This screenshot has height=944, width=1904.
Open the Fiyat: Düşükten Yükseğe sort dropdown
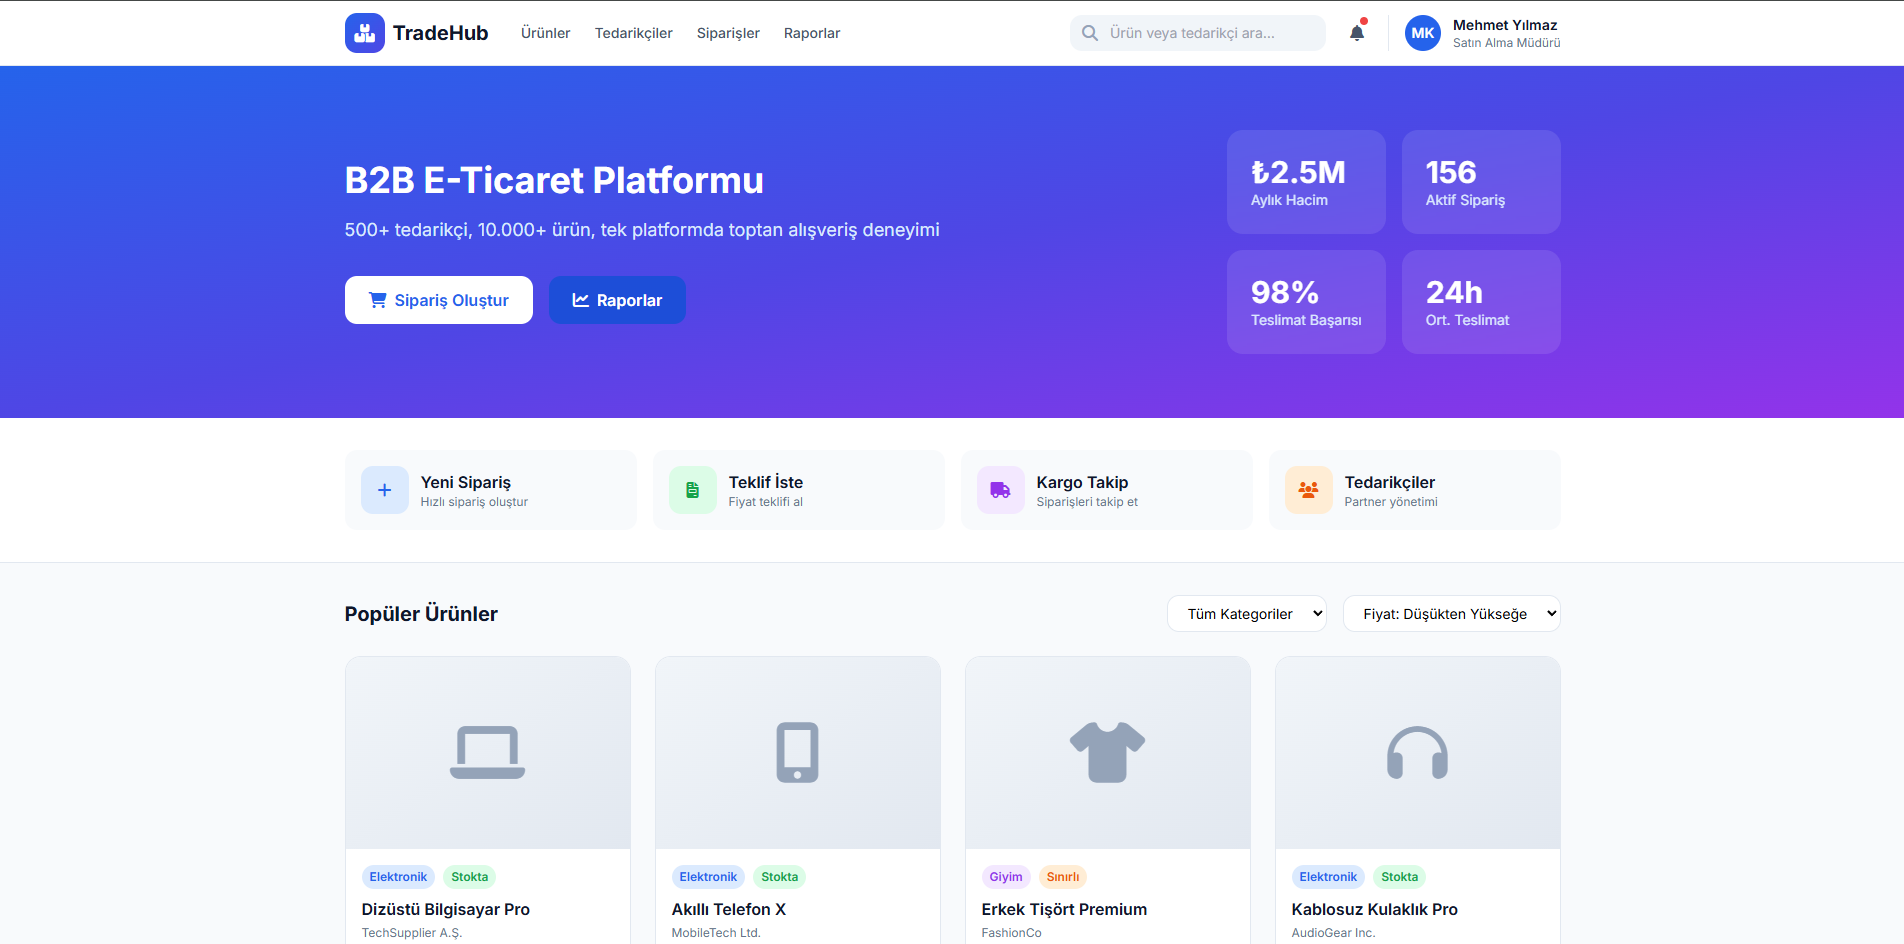1452,614
